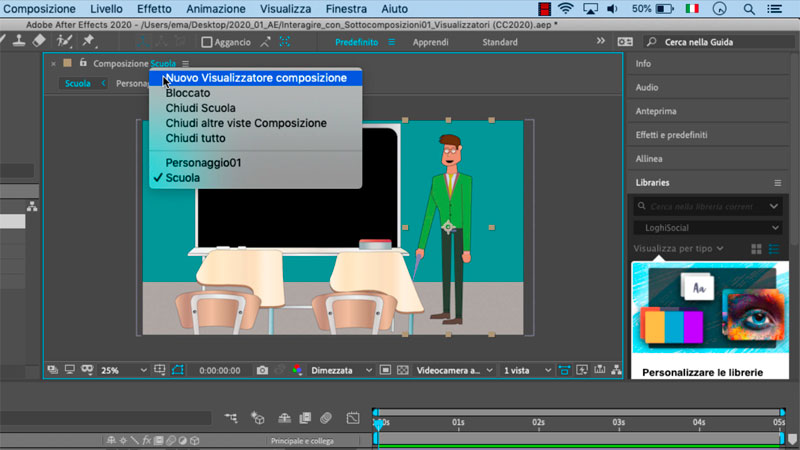
Task: Click the 0:00:00:00 current time
Action: (x=219, y=370)
